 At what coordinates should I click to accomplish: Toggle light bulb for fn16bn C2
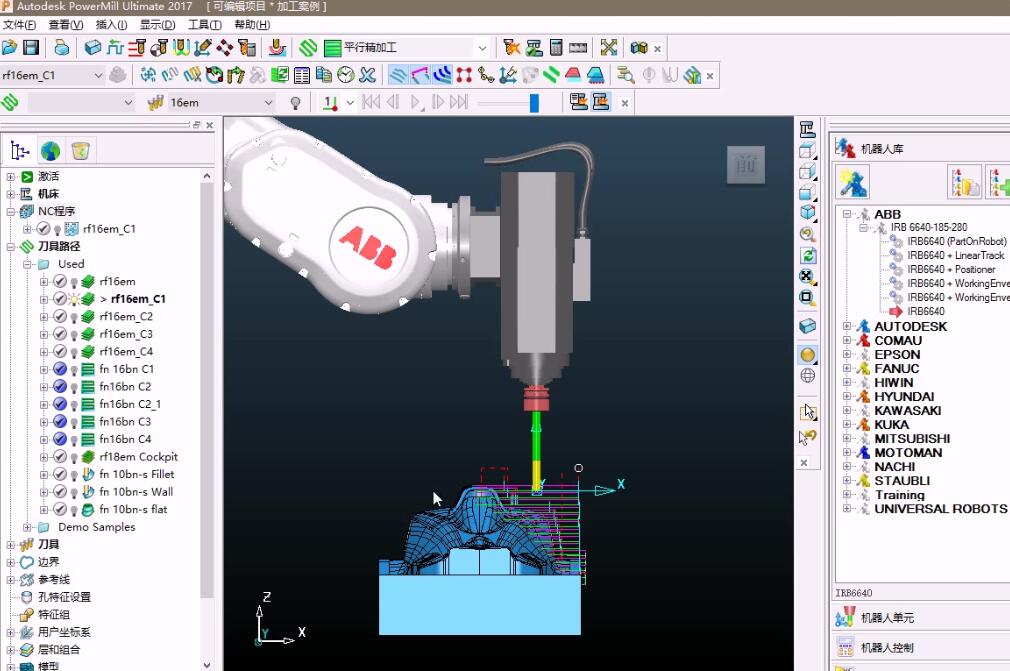[x=73, y=387]
